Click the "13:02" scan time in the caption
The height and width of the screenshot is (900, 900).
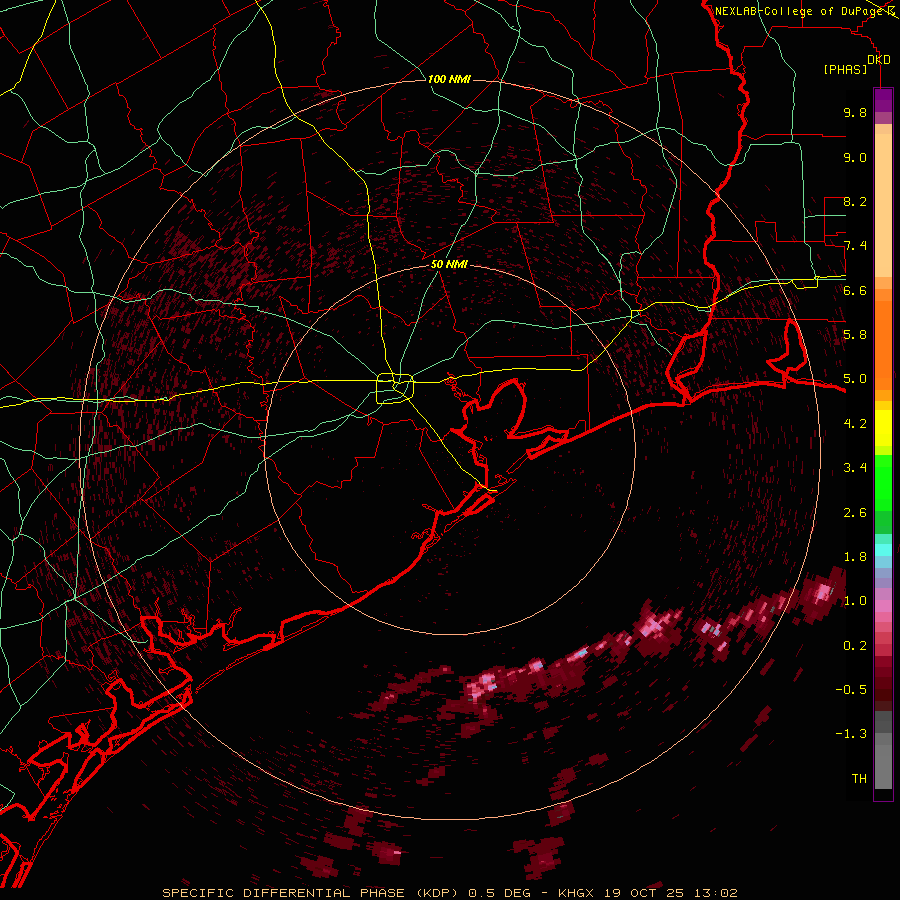(714, 893)
